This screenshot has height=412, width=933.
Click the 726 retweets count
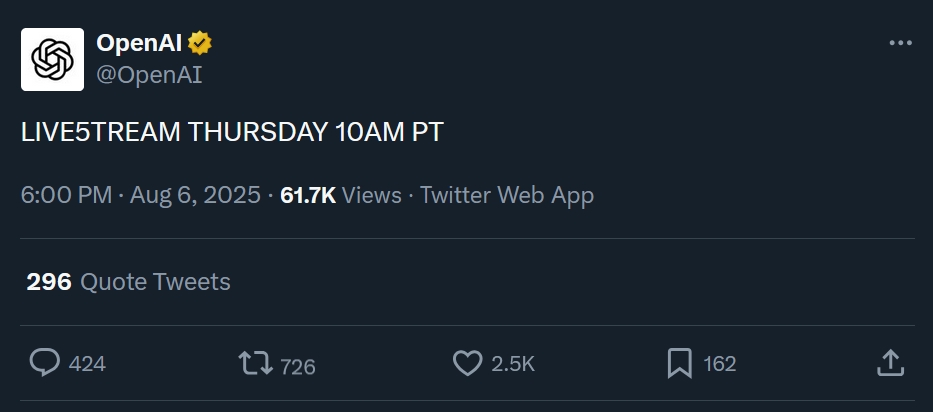(x=298, y=366)
